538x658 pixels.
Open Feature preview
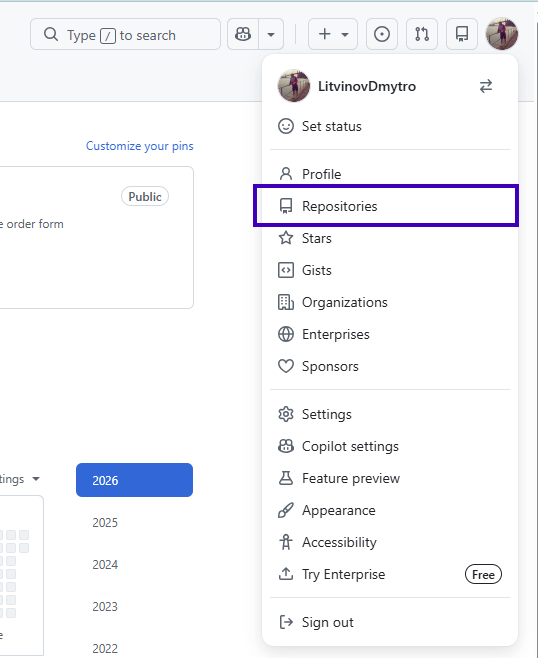(x=390, y=478)
